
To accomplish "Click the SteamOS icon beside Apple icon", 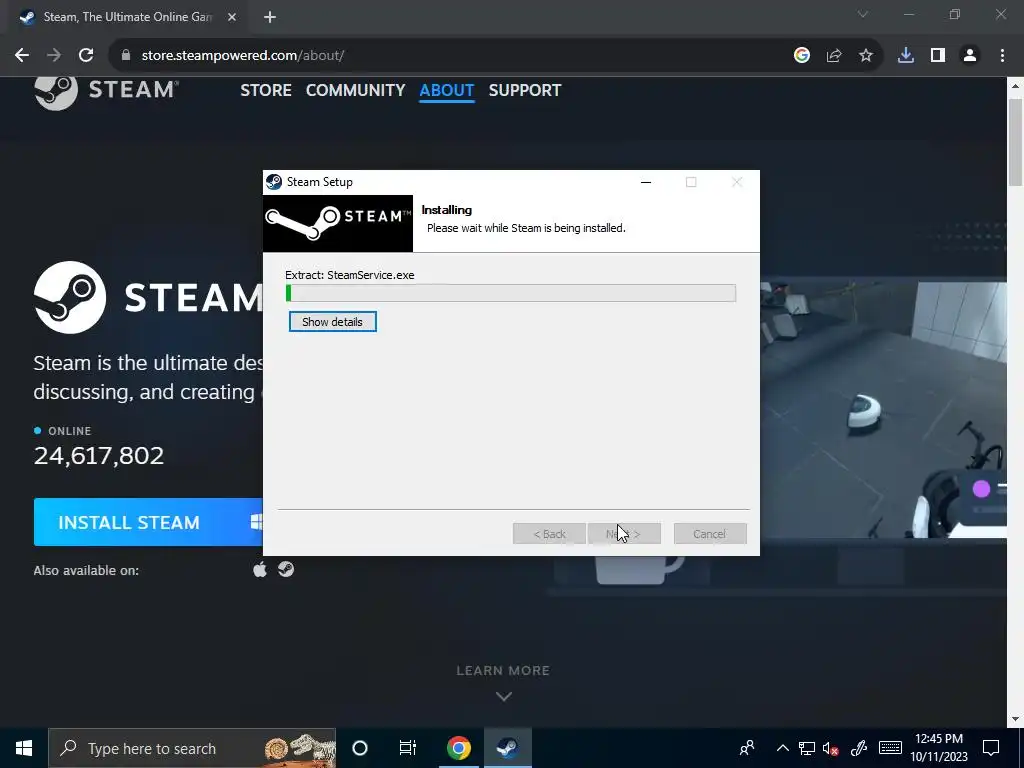I will [286, 569].
